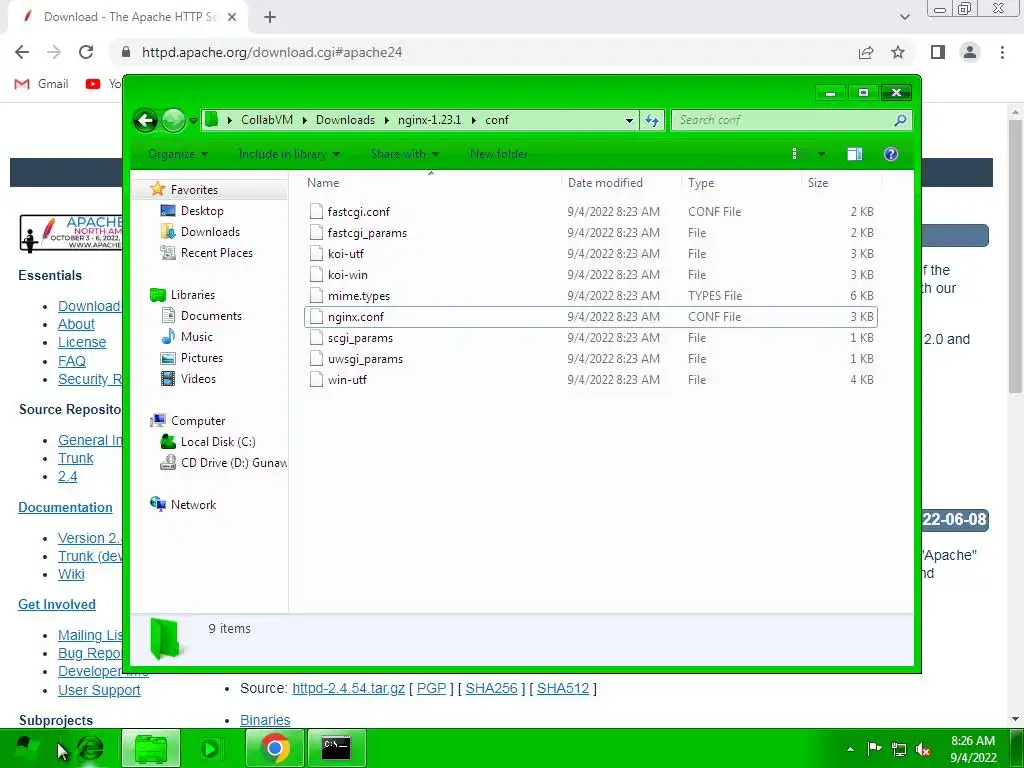This screenshot has height=768, width=1024.
Task: Click New folder button
Action: pos(498,154)
